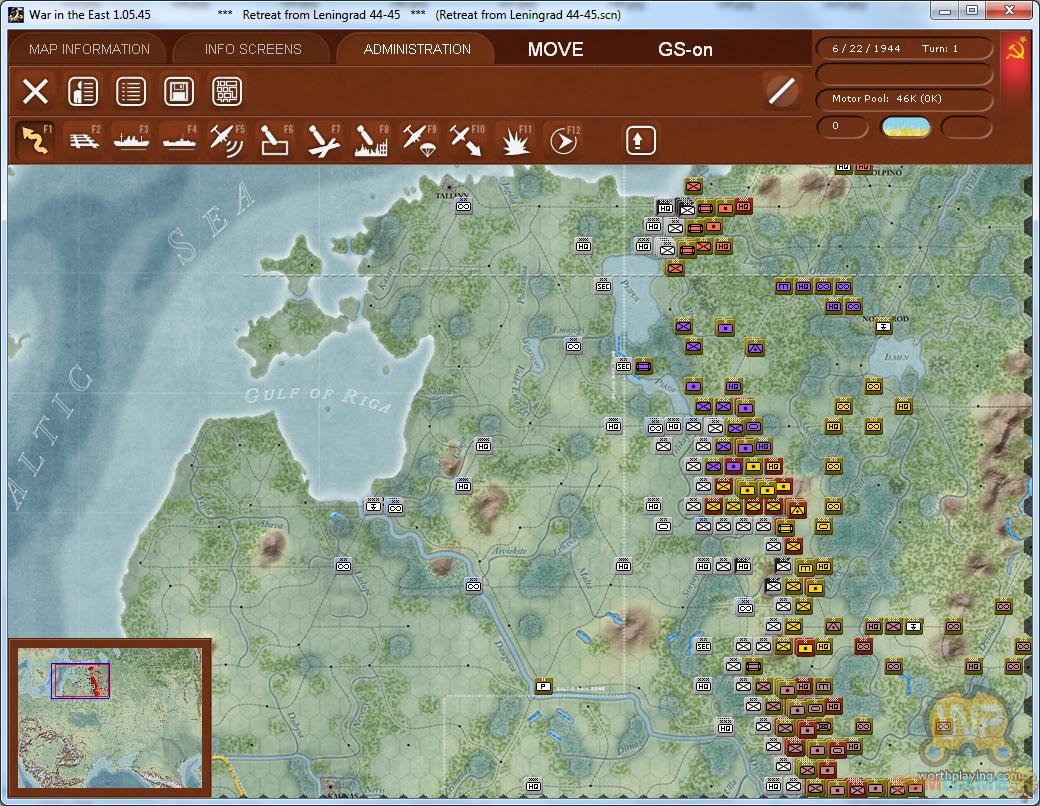Click the up-arrow button on mode toolbar

(x=641, y=141)
